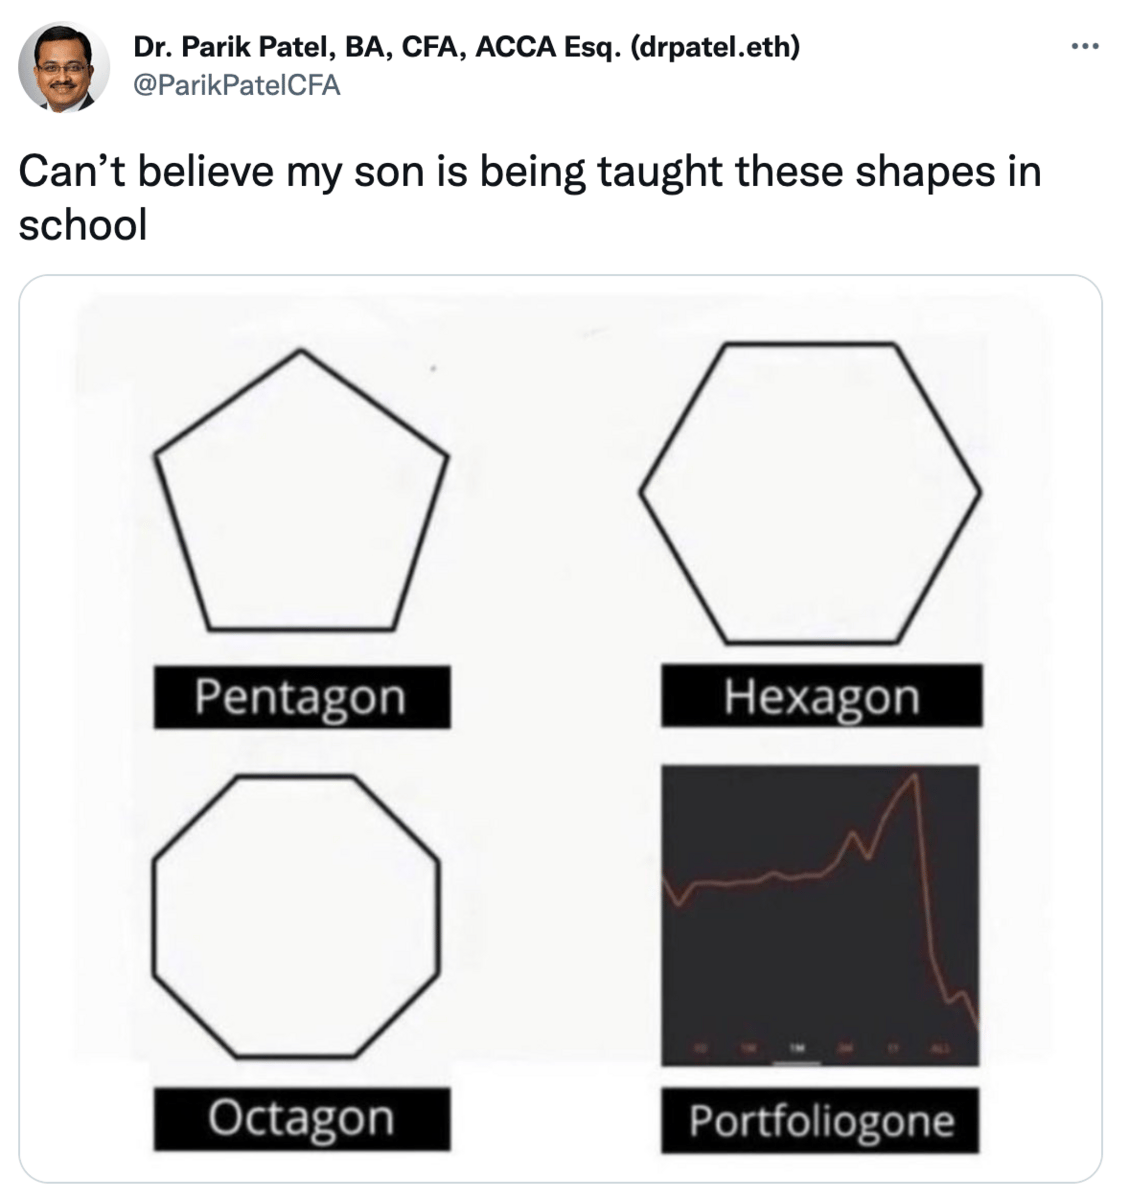
Task: Click Parik Patel's profile avatar photo
Action: tap(63, 67)
